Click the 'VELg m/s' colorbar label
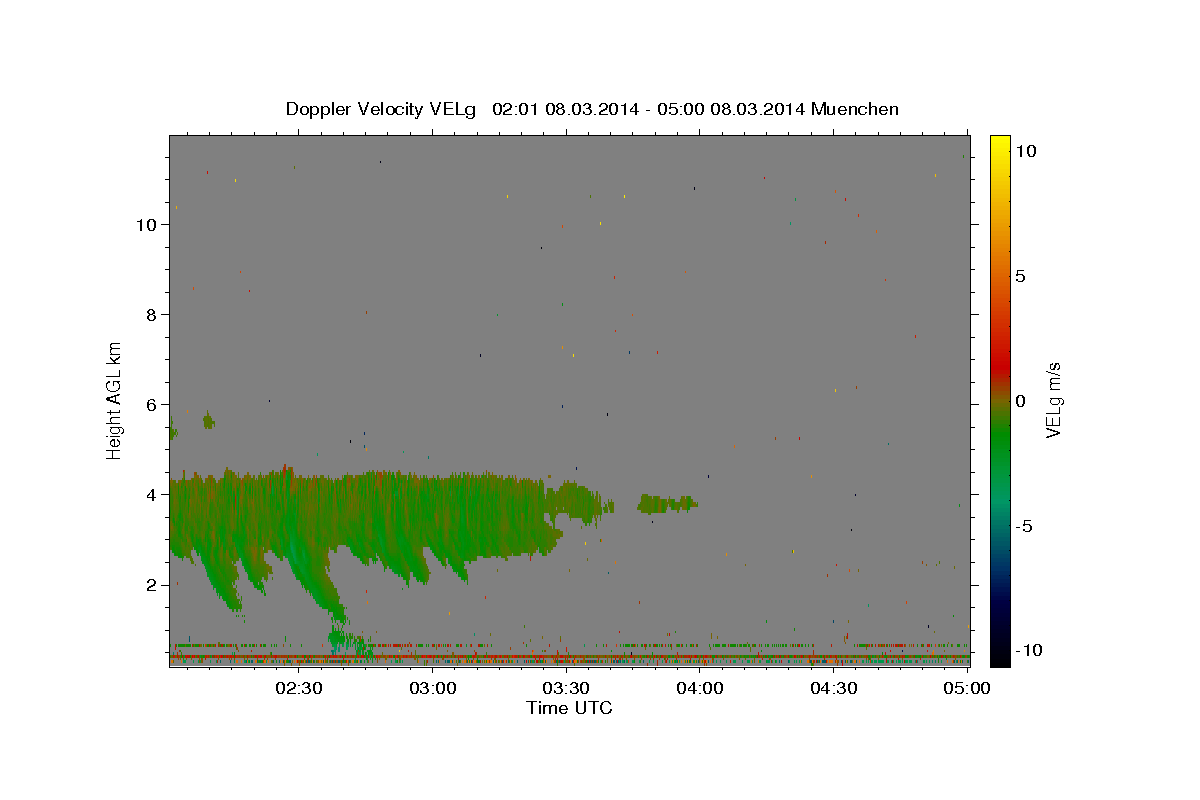The image size is (1200, 800). [x=1053, y=400]
